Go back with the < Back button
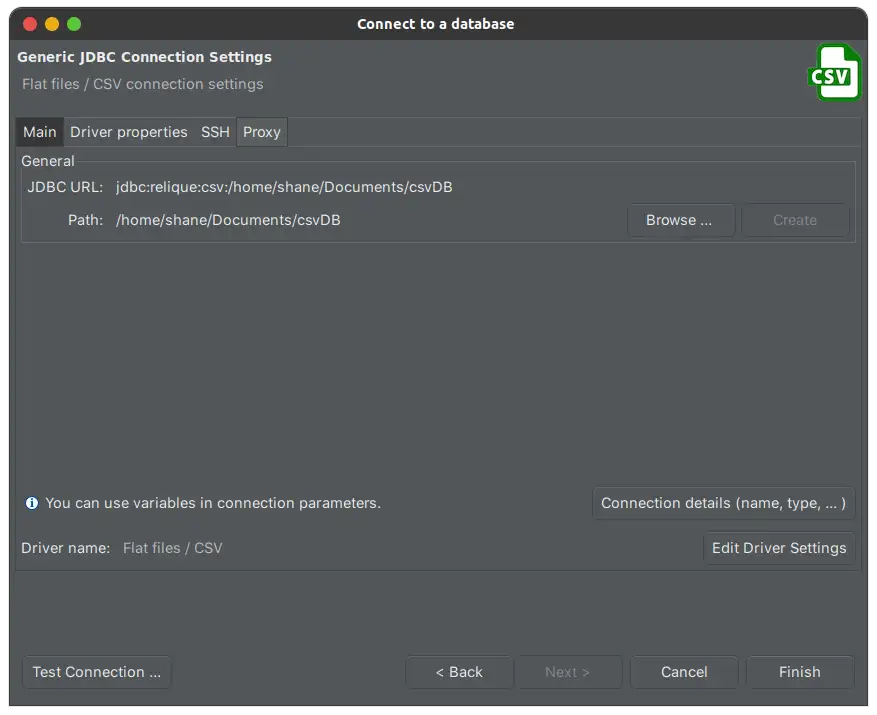 [x=459, y=672]
